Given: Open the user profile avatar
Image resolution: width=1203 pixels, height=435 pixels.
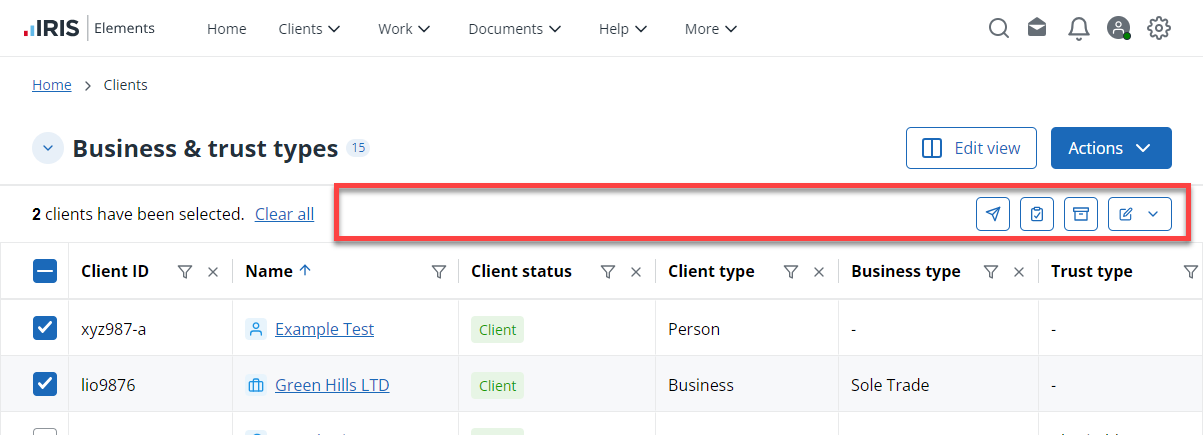Looking at the screenshot, I should (x=1118, y=29).
